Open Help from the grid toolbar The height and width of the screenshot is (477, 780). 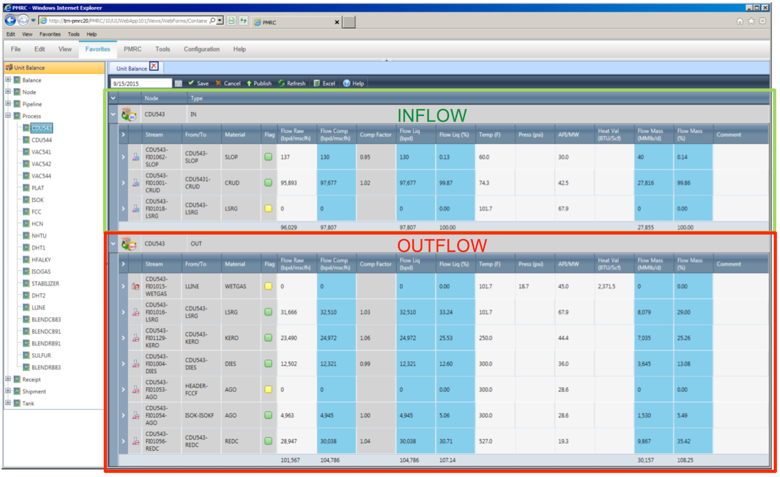pyautogui.click(x=347, y=83)
